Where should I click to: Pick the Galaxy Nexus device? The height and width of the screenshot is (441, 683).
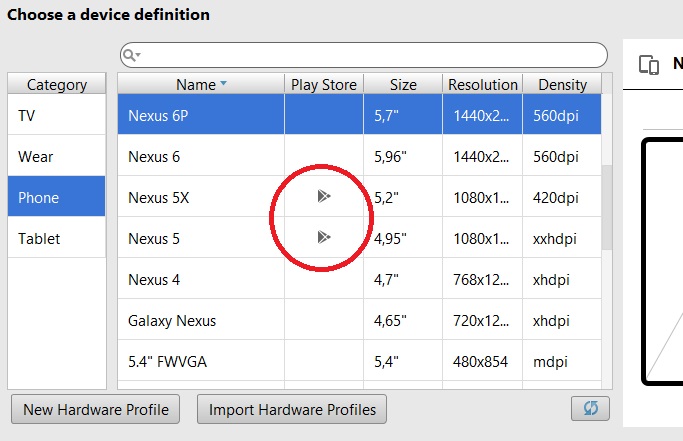tap(200, 321)
